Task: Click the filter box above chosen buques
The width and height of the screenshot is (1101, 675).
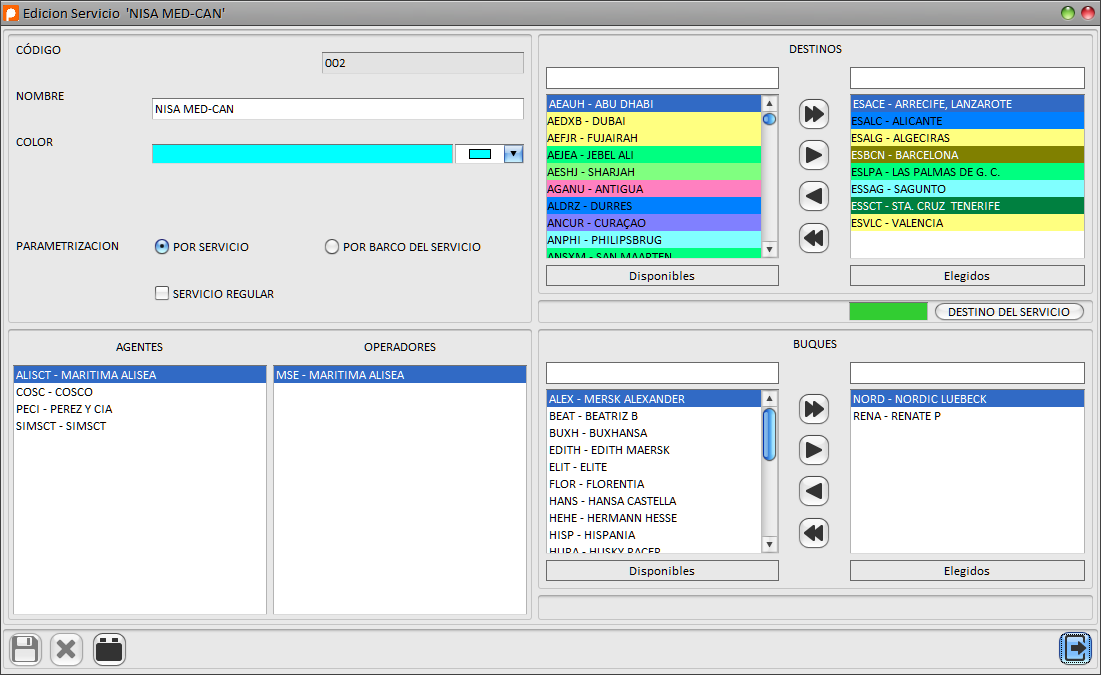Action: 967,372
